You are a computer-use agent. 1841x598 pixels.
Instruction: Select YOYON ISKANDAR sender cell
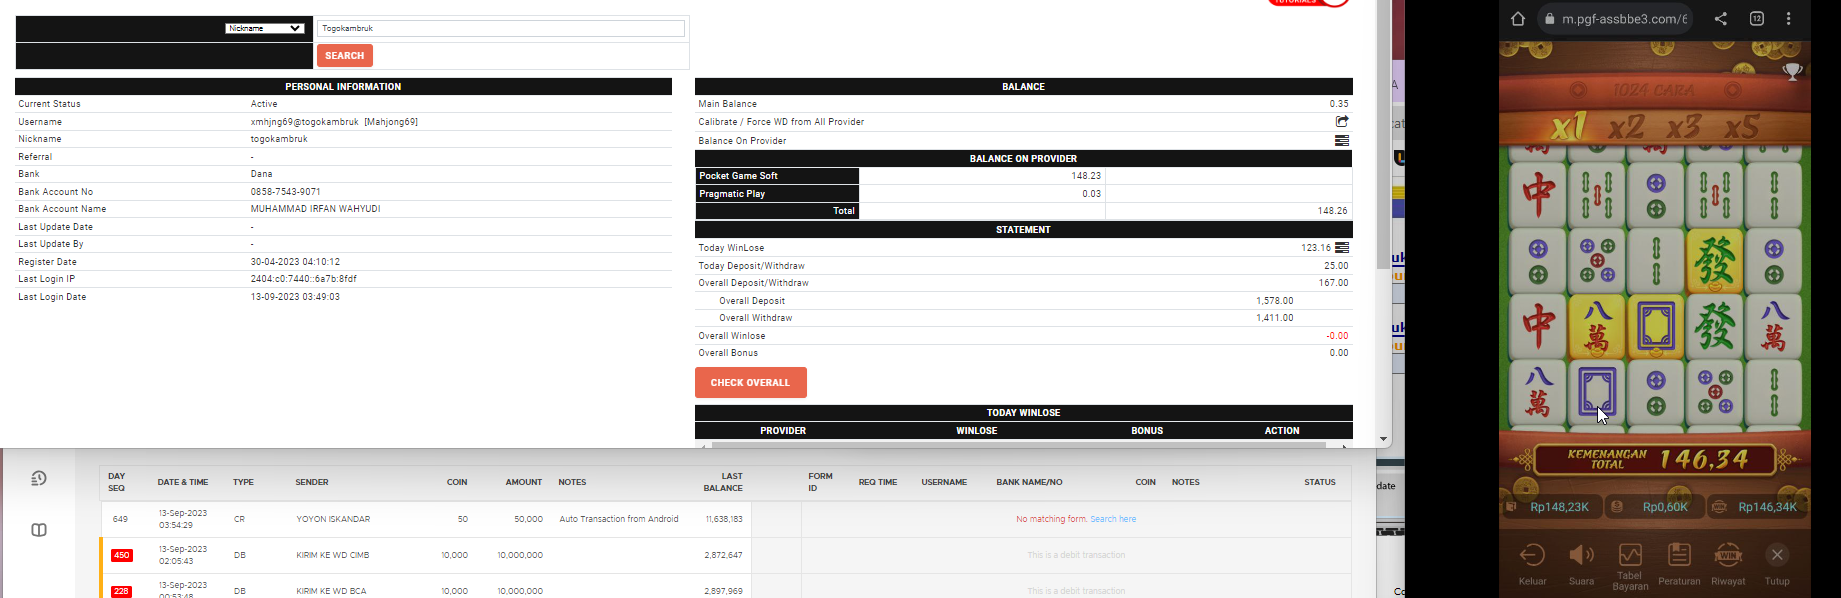coord(333,519)
